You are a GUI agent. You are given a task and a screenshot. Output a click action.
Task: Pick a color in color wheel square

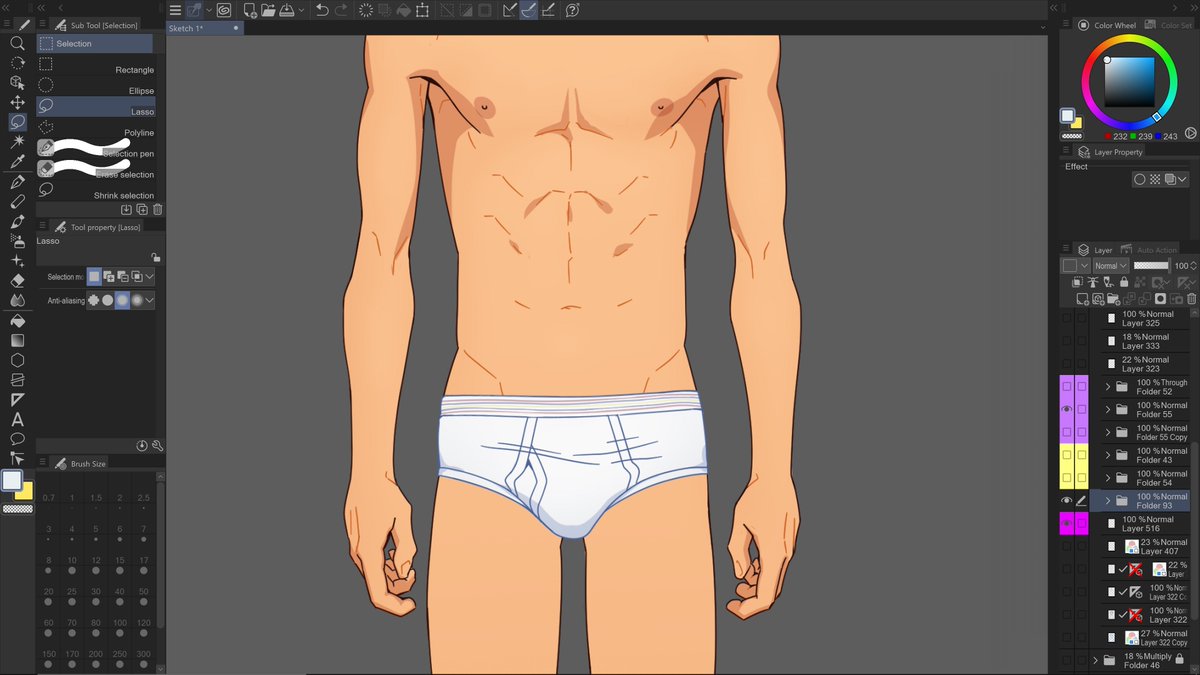tap(1129, 81)
